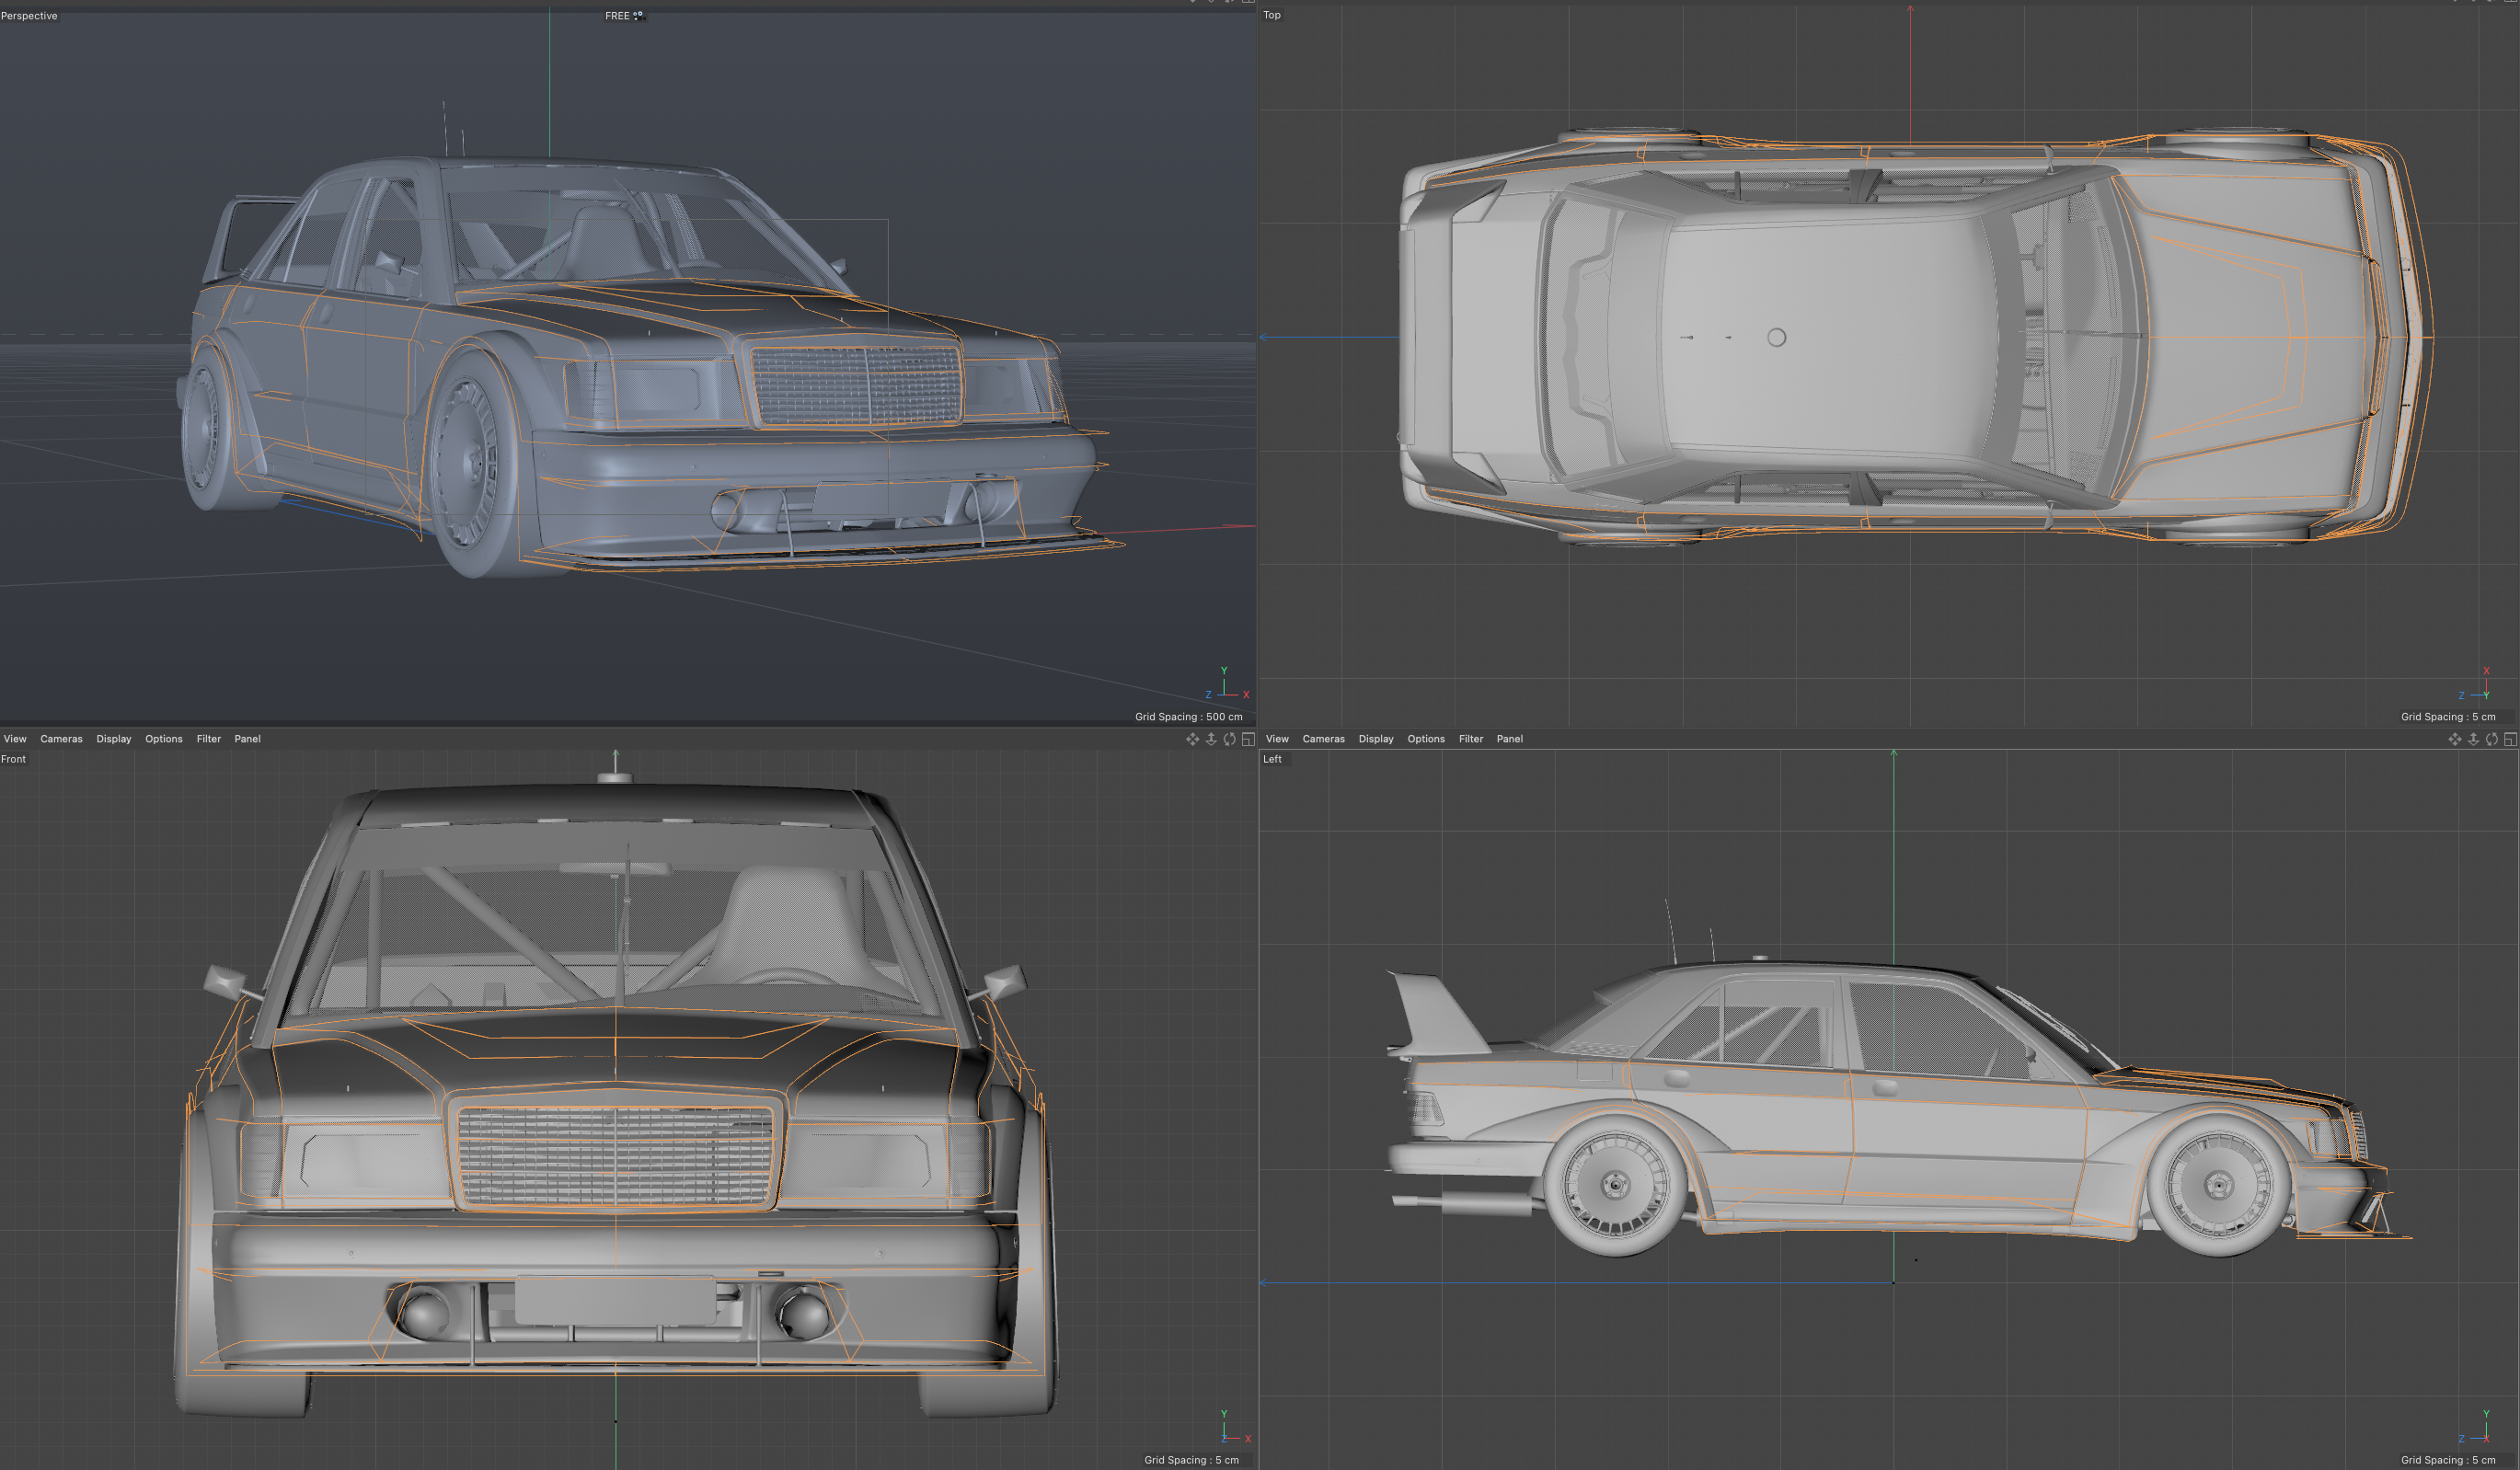Click the Grid Spacing text in the Front viewport
This screenshot has height=1470, width=2520.
click(x=1191, y=1460)
